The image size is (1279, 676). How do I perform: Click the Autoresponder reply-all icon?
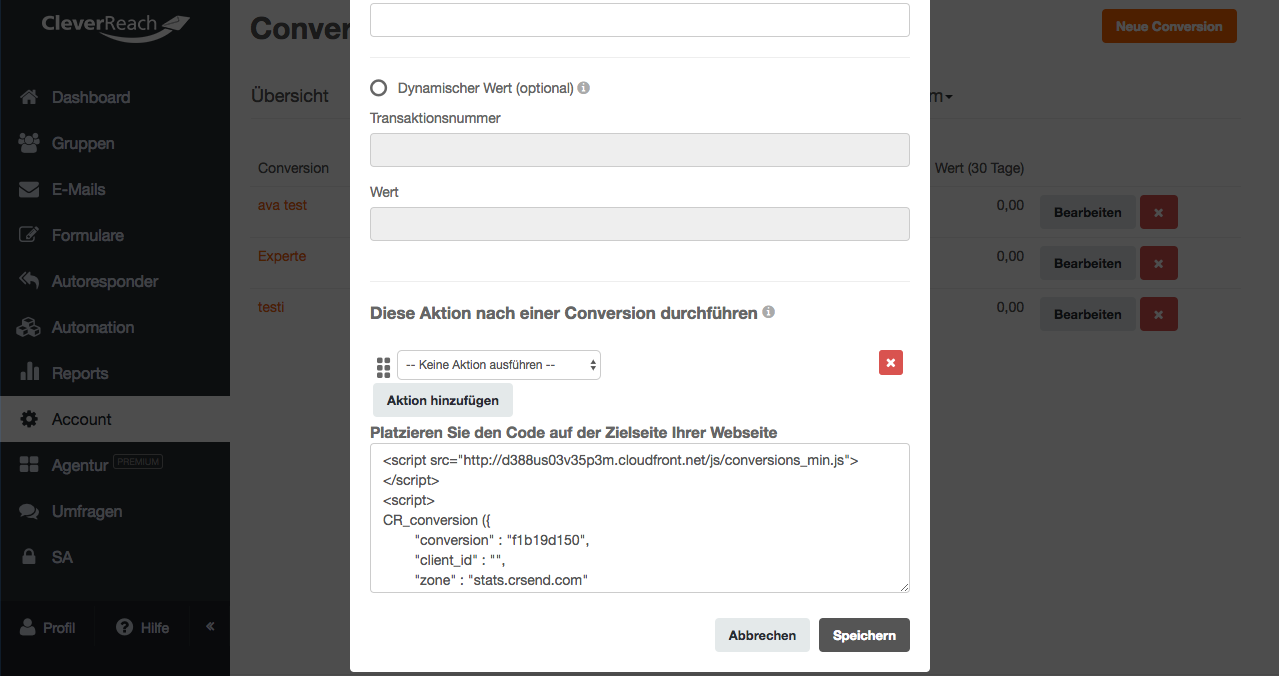(29, 281)
